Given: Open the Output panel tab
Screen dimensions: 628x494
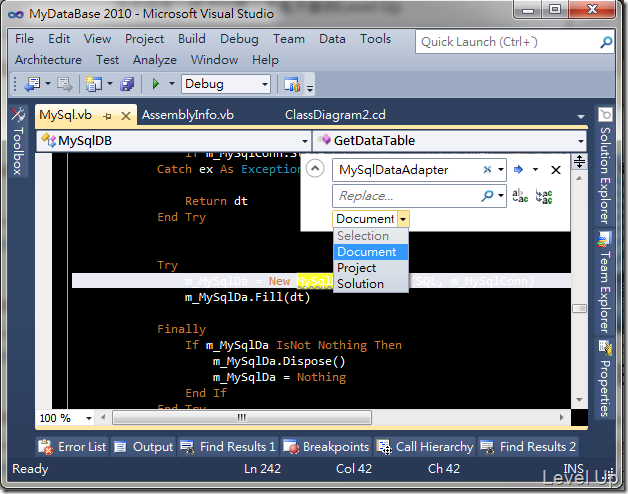Looking at the screenshot, I should tap(143, 446).
